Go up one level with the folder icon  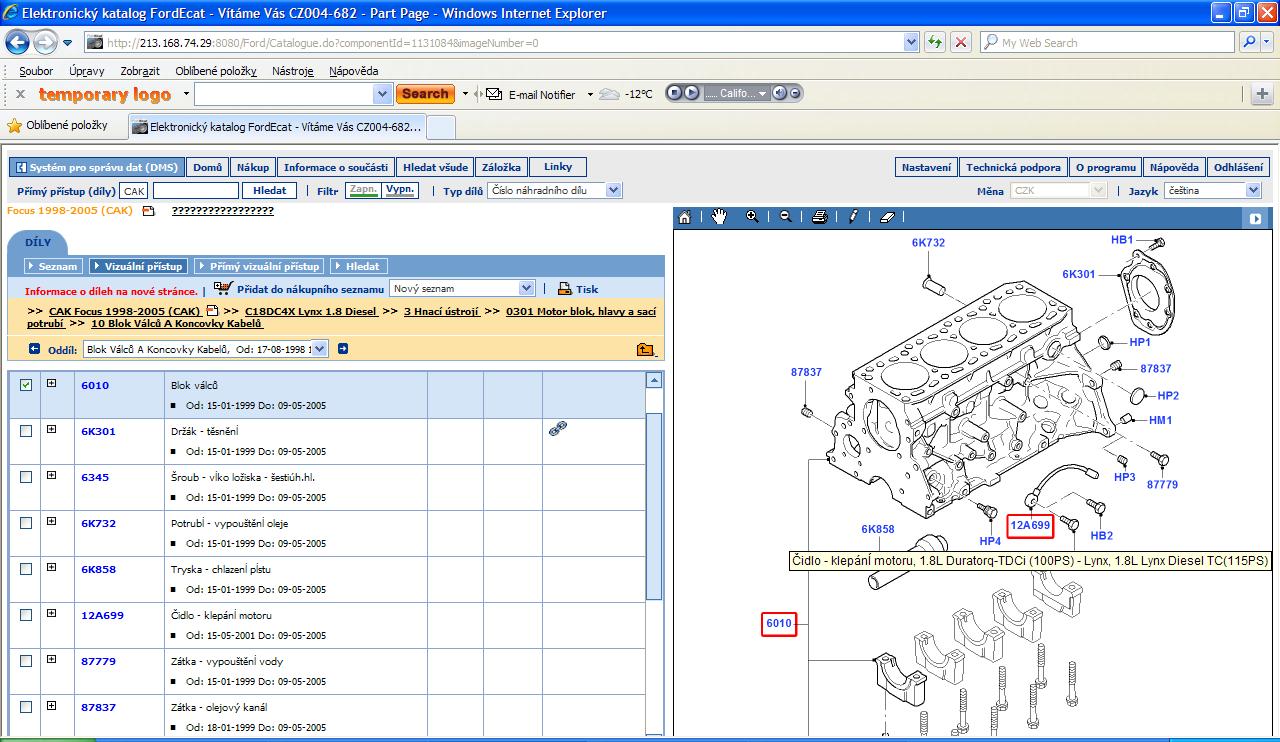tap(645, 349)
